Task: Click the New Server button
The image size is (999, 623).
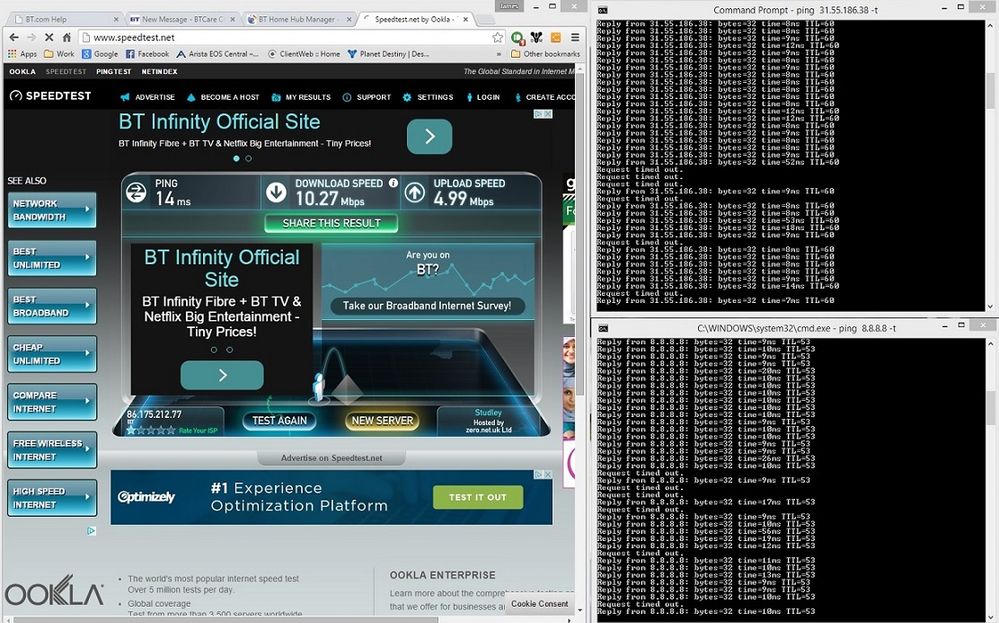Action: pyautogui.click(x=382, y=420)
